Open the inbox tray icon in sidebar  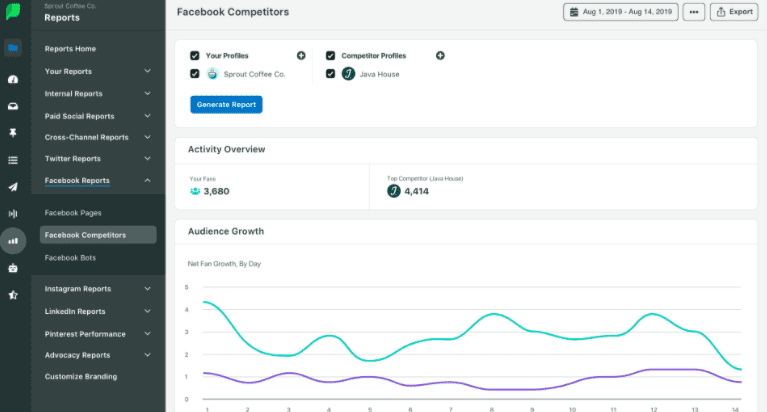(x=13, y=106)
